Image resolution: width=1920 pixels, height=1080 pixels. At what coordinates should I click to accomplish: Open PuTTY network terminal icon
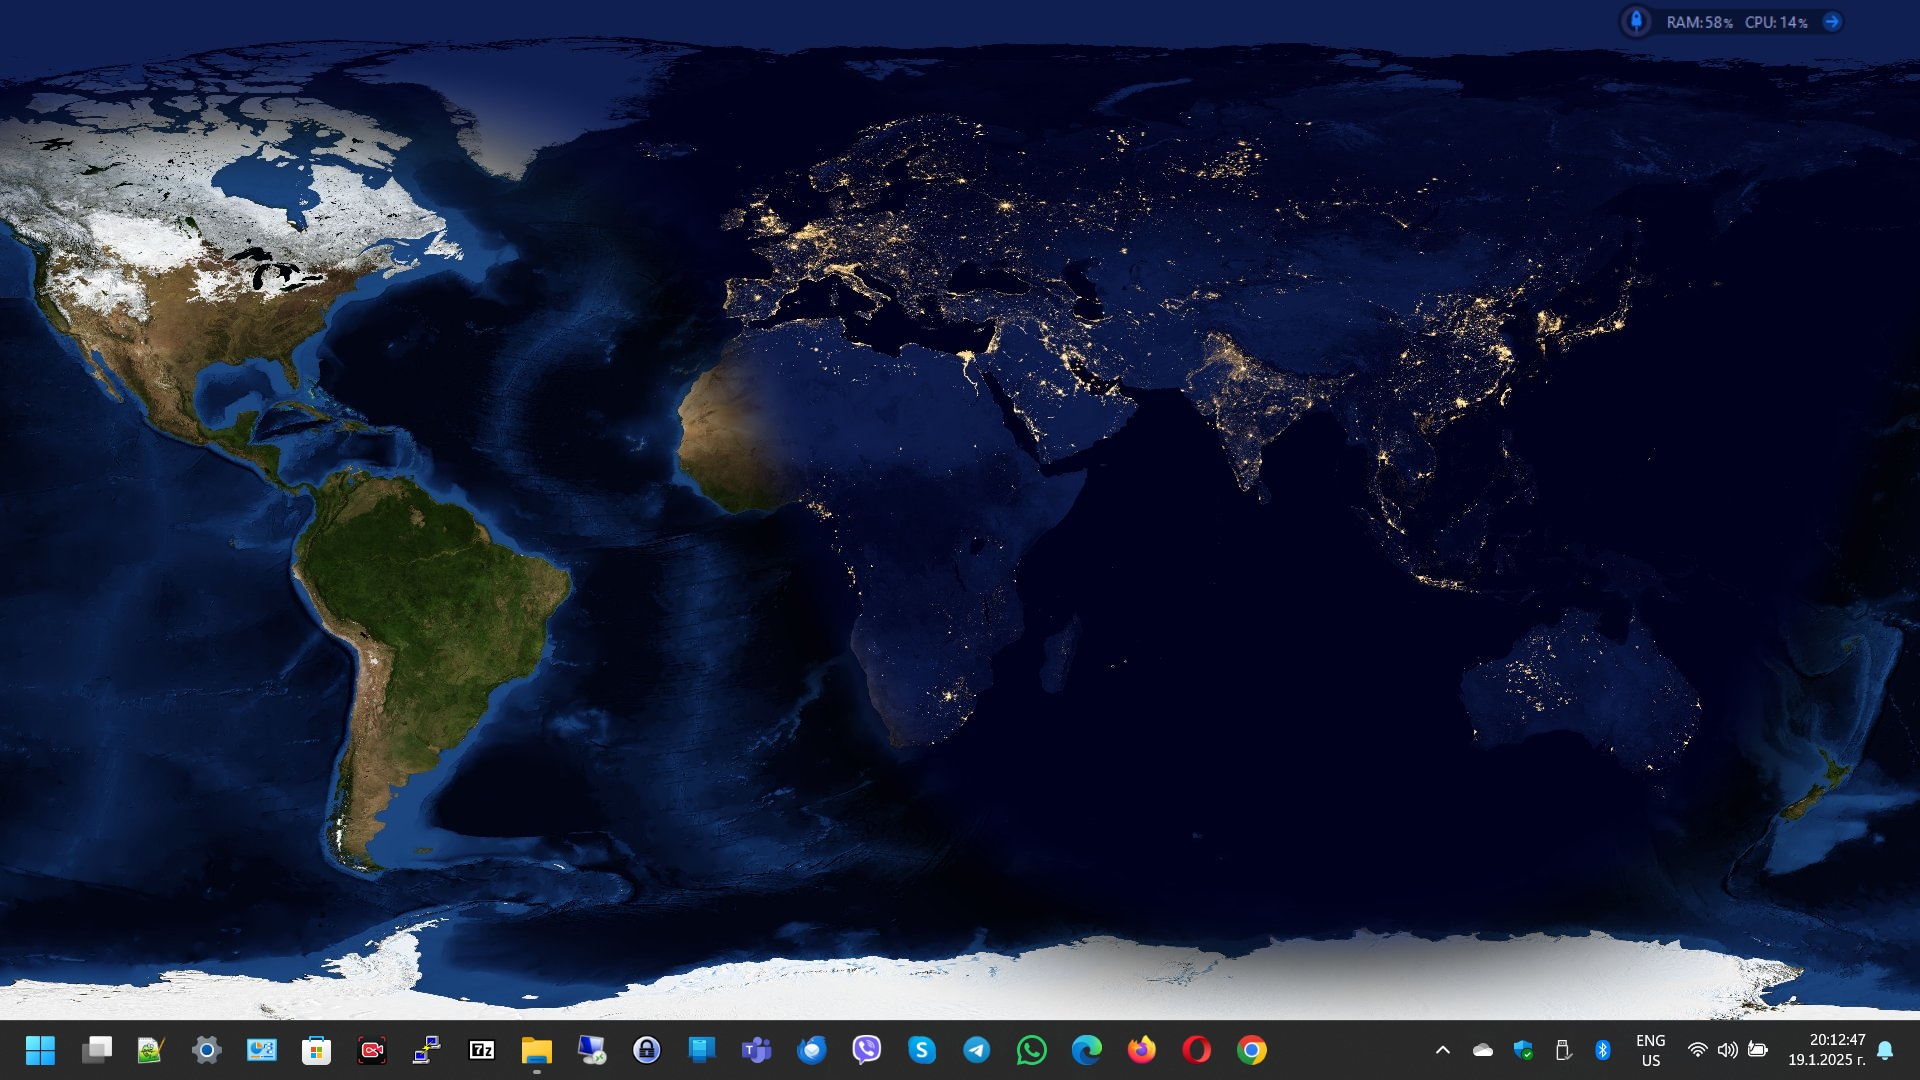427,1050
